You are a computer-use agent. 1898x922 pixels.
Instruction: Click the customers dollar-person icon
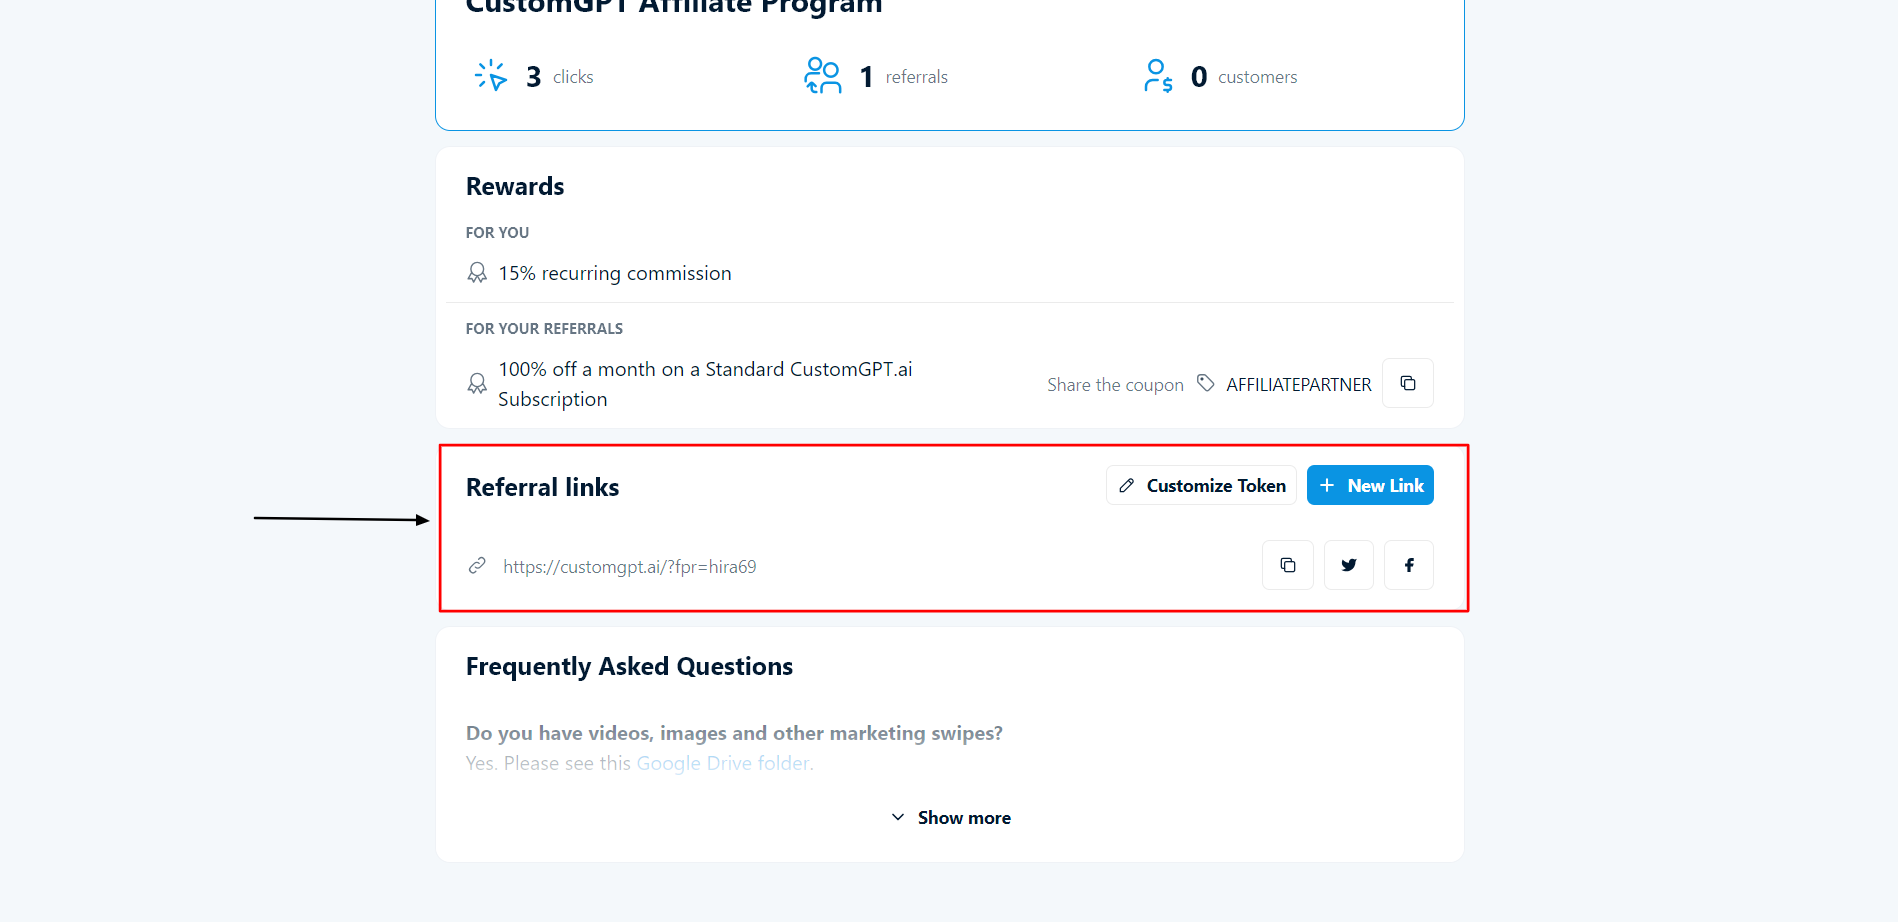click(1158, 76)
